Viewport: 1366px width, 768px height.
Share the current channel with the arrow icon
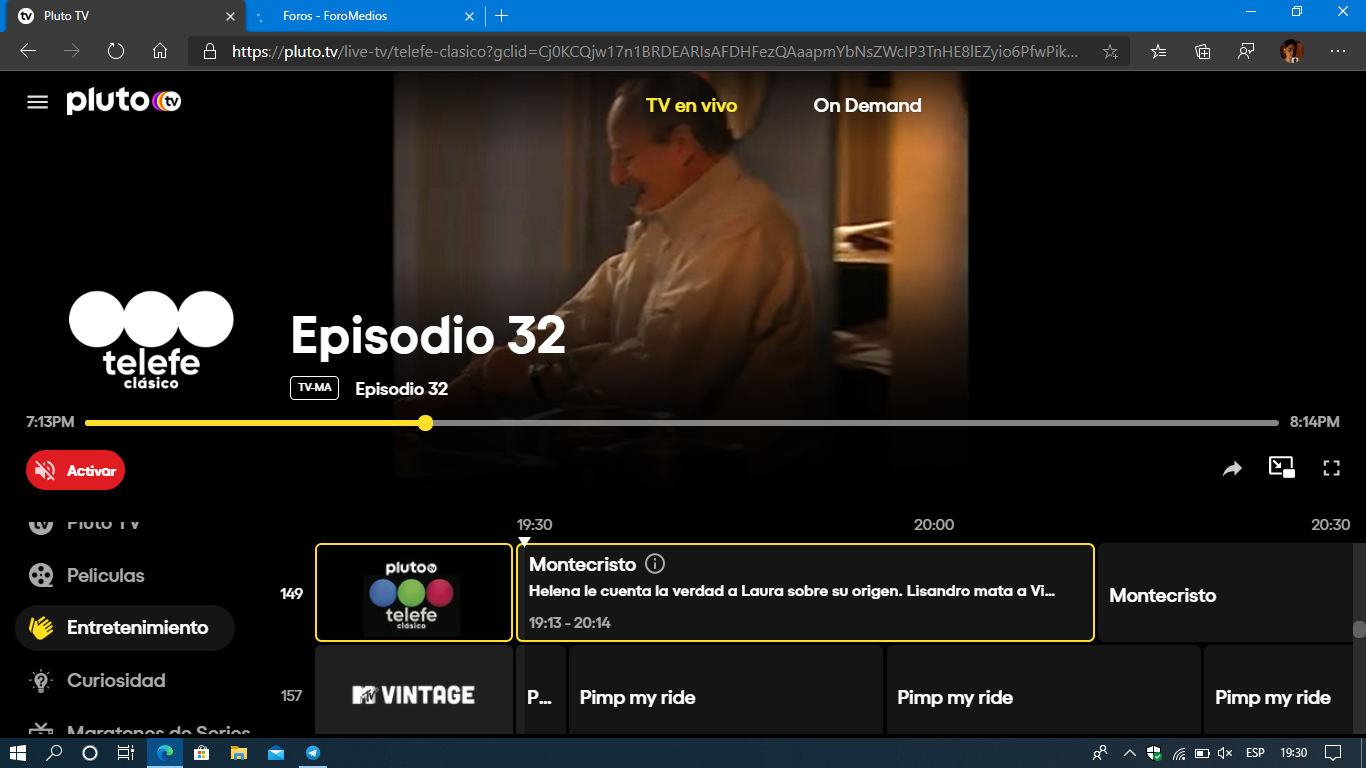(x=1232, y=468)
